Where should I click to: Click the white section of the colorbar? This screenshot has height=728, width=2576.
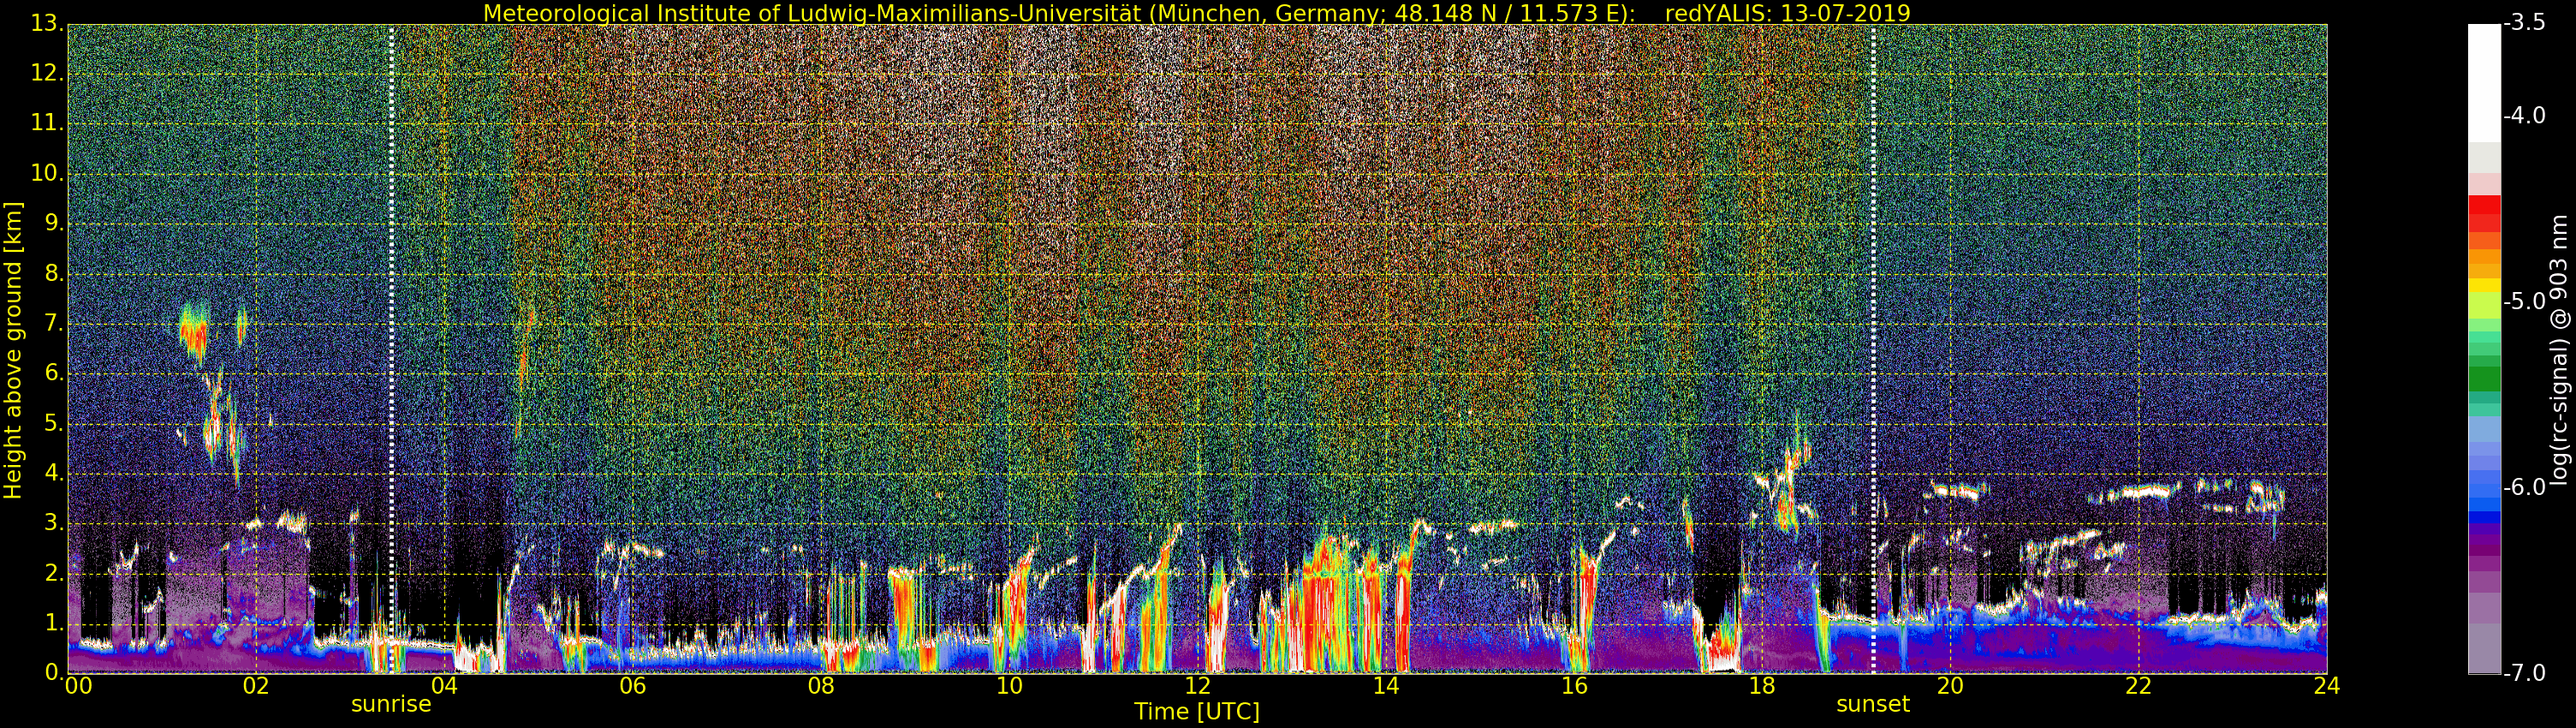tap(2484, 83)
